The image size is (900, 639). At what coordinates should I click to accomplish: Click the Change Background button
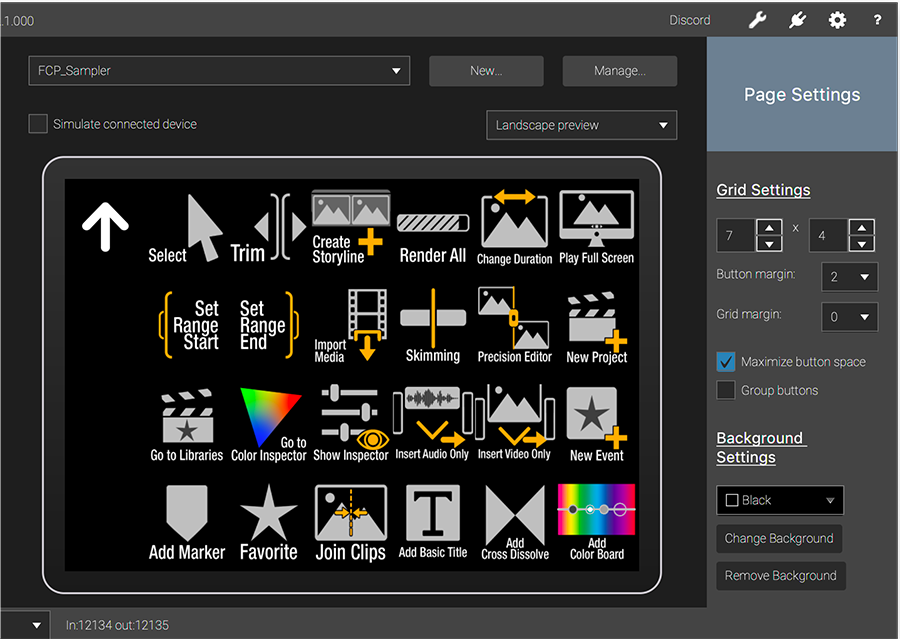point(779,538)
